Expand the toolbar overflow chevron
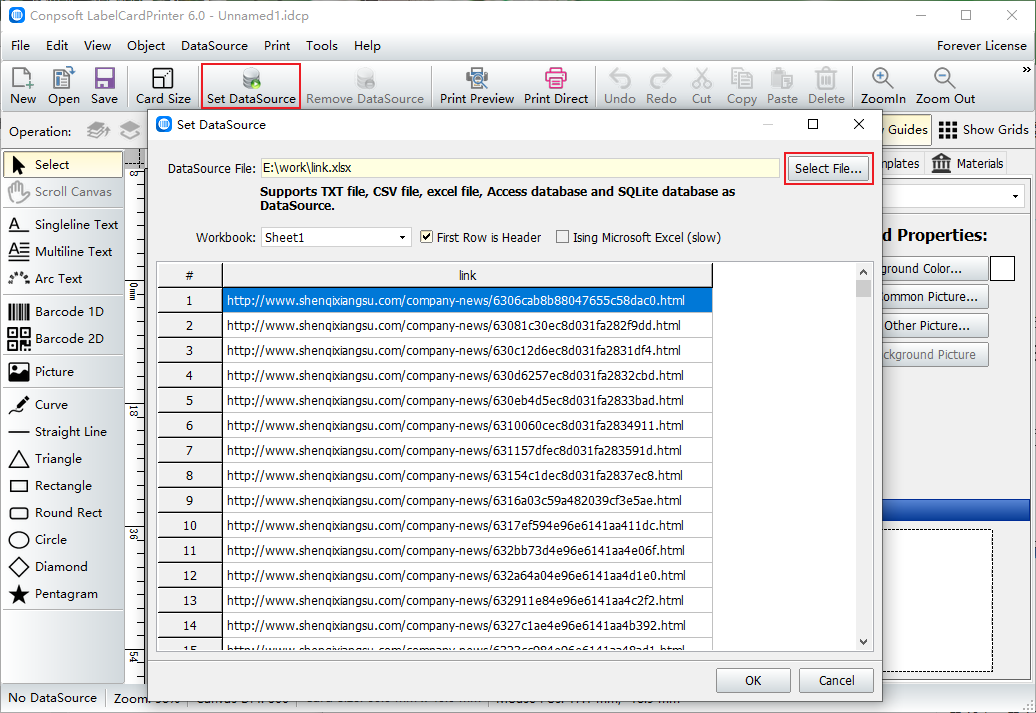 pyautogui.click(x=1027, y=69)
